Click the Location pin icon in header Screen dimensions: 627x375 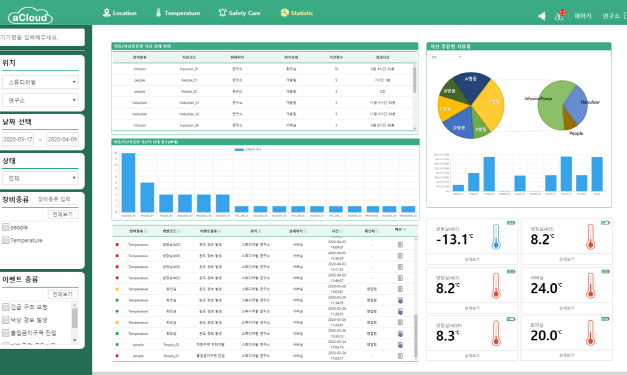106,13
